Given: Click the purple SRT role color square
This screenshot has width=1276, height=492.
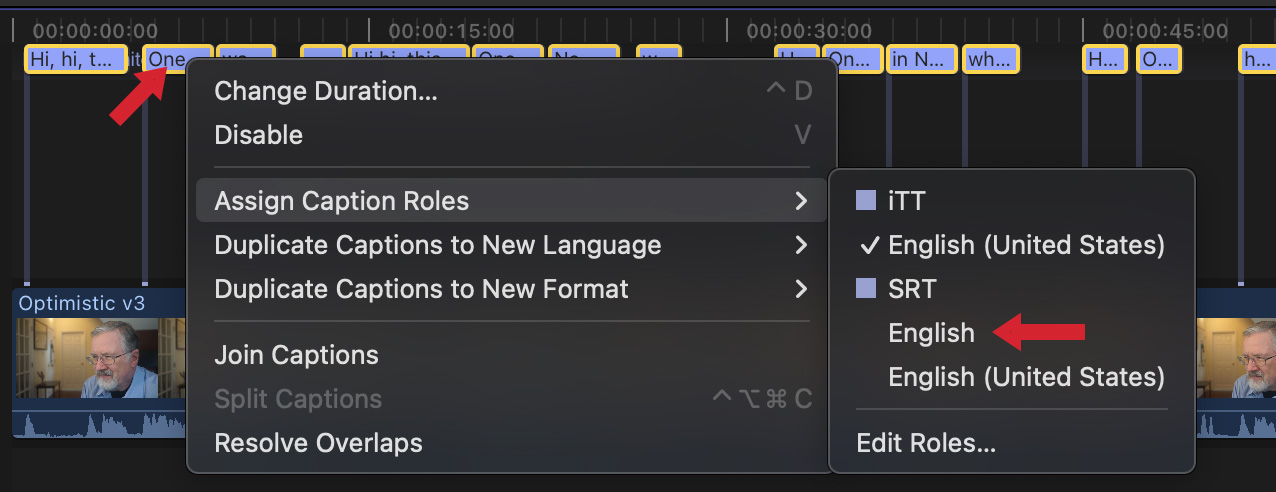Looking at the screenshot, I should (866, 289).
